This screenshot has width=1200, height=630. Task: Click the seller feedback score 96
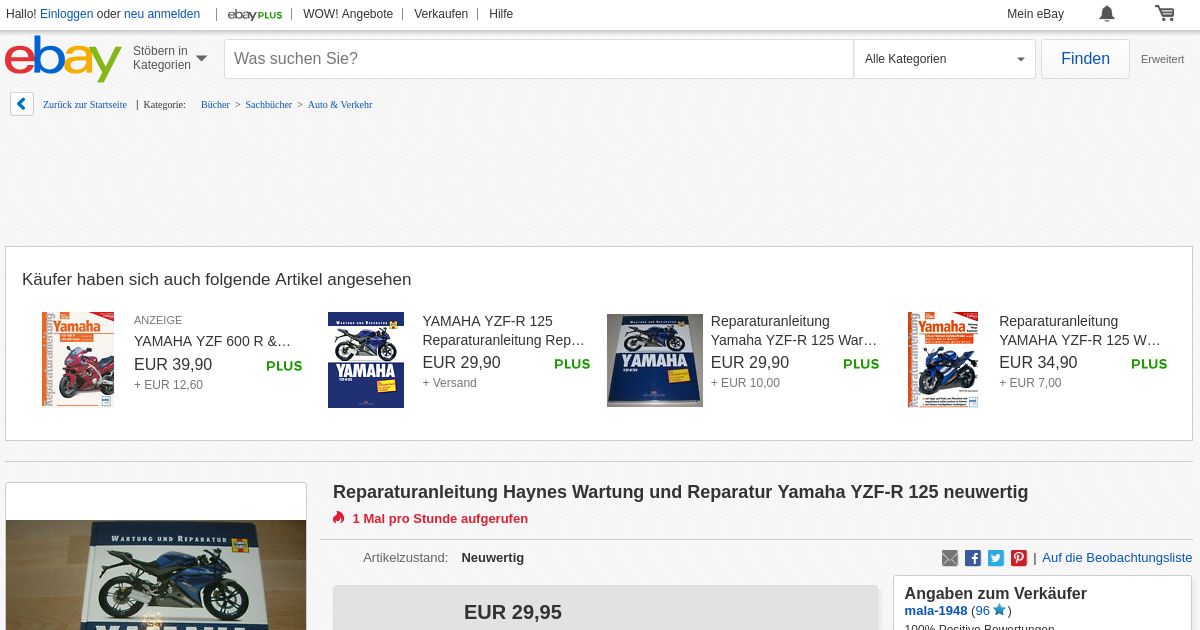coord(982,611)
